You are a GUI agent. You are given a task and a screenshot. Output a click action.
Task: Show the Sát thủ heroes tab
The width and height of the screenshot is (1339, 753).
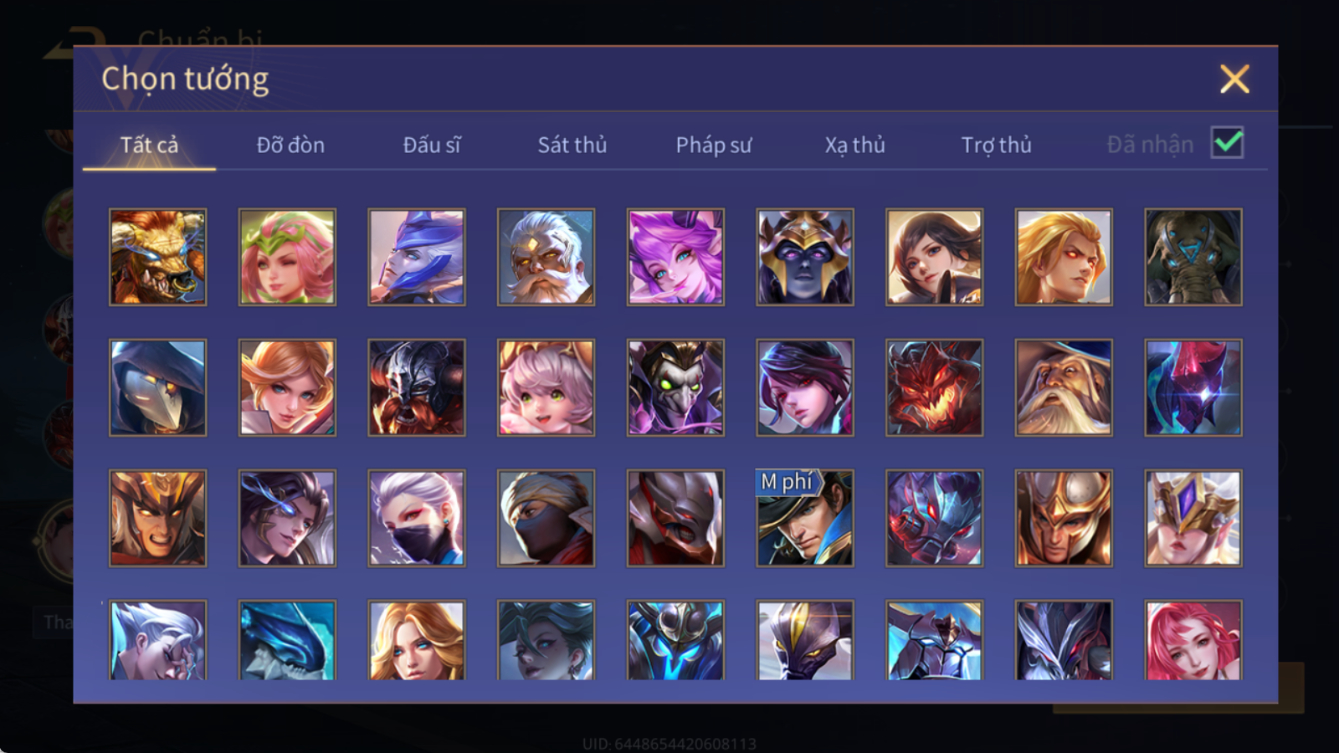[x=572, y=145]
